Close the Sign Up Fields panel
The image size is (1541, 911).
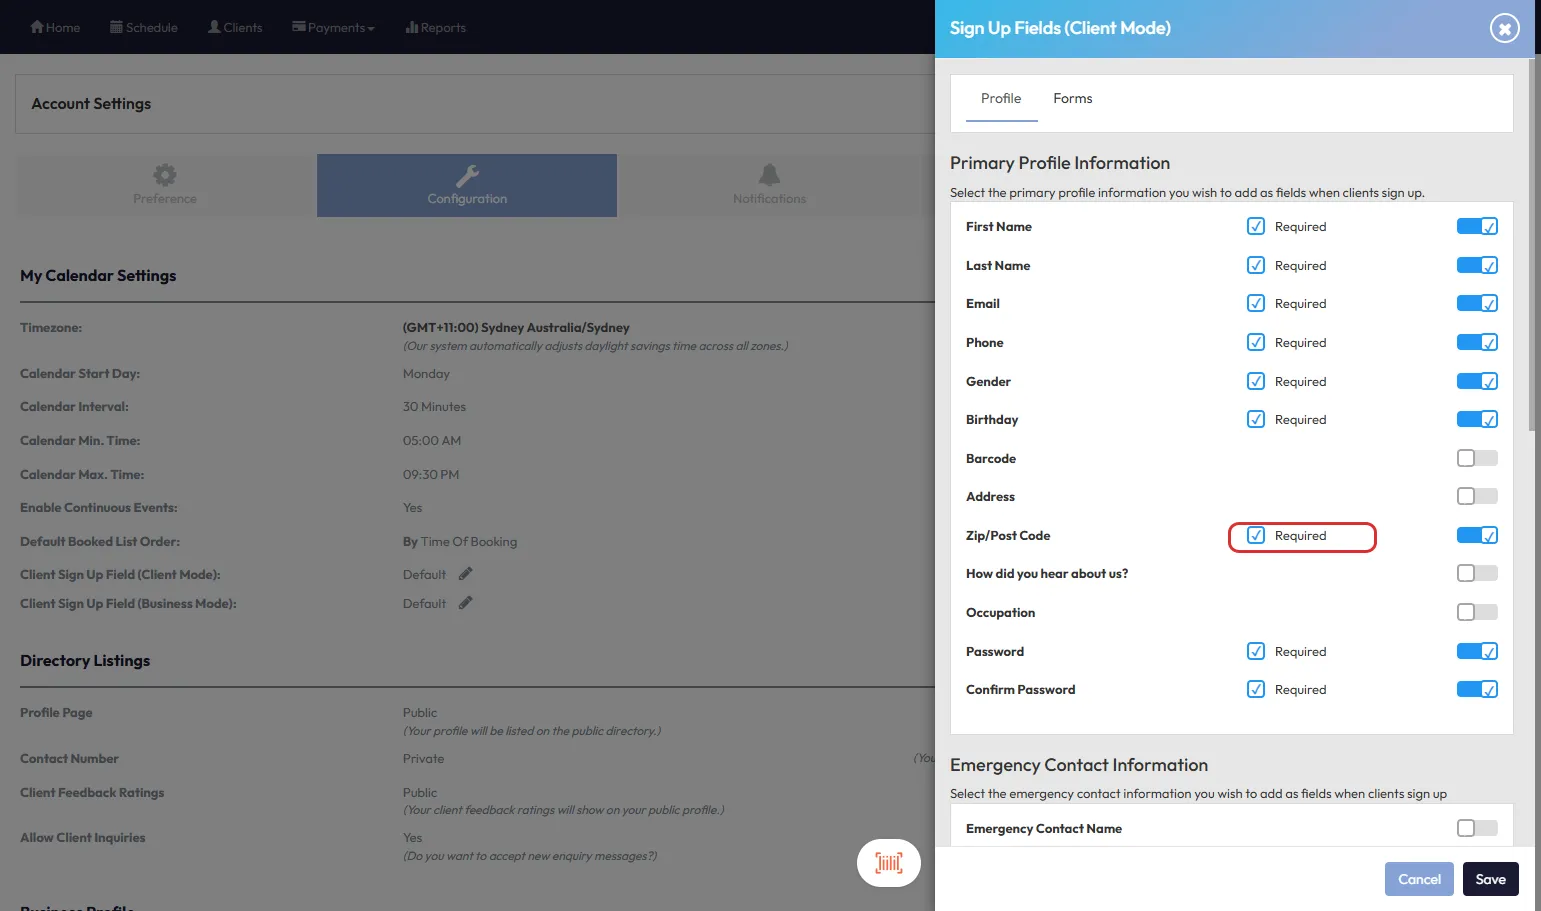(x=1504, y=29)
